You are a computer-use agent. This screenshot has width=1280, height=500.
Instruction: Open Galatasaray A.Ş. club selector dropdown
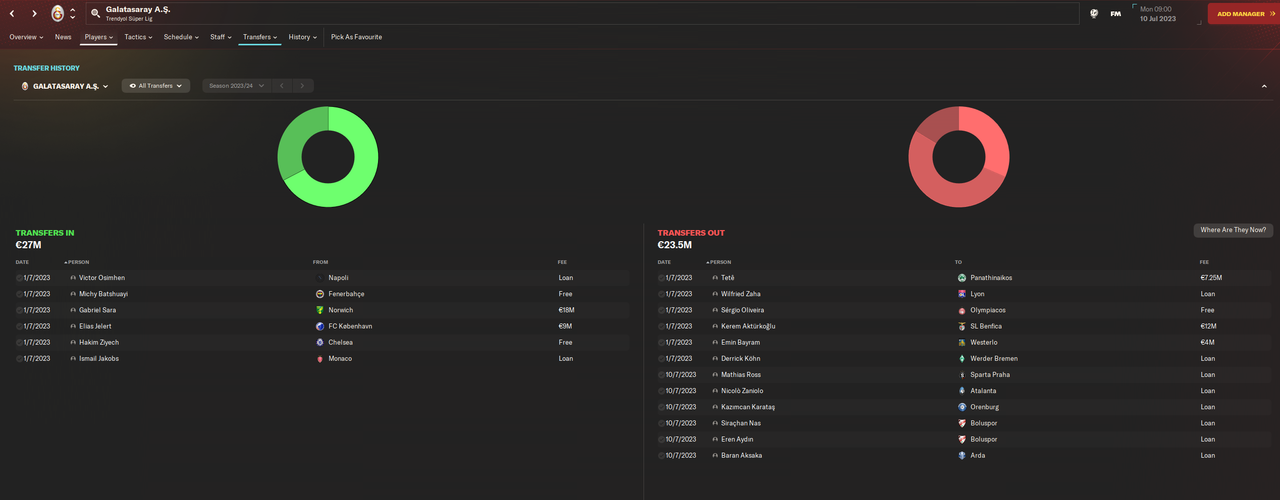[x=64, y=86]
